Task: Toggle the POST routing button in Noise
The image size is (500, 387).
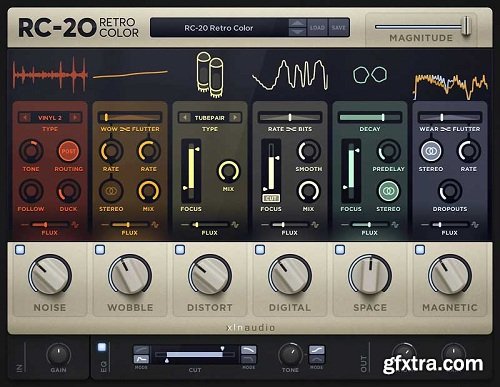Action: click(68, 151)
